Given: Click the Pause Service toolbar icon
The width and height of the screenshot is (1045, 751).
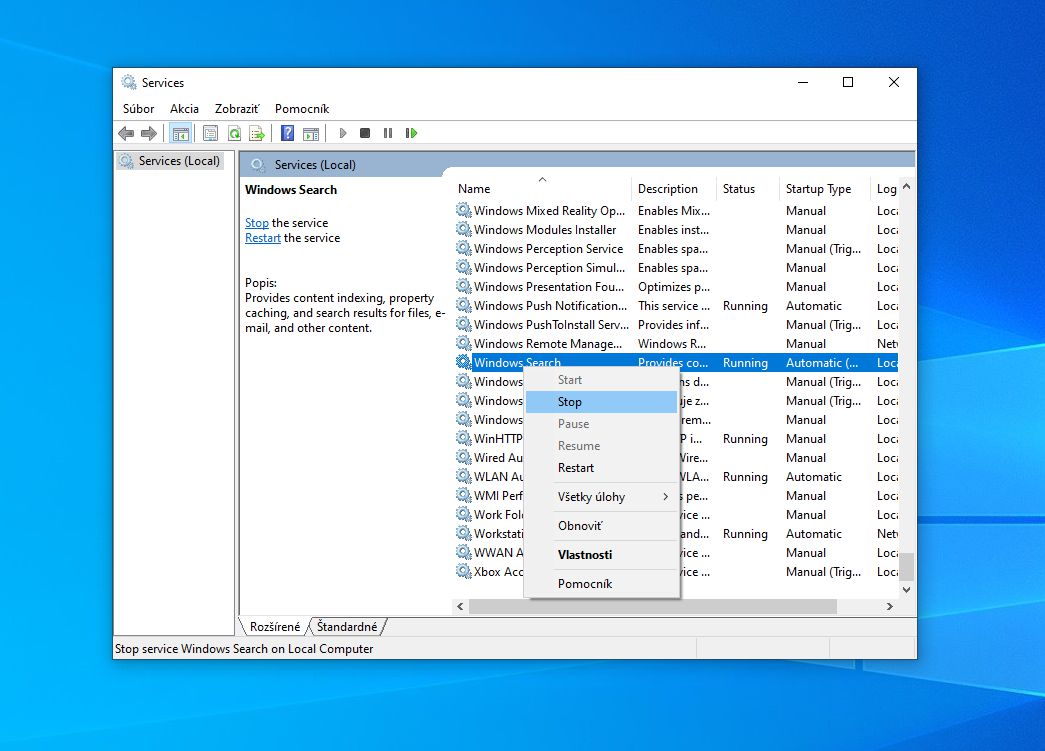Looking at the screenshot, I should click(x=388, y=133).
